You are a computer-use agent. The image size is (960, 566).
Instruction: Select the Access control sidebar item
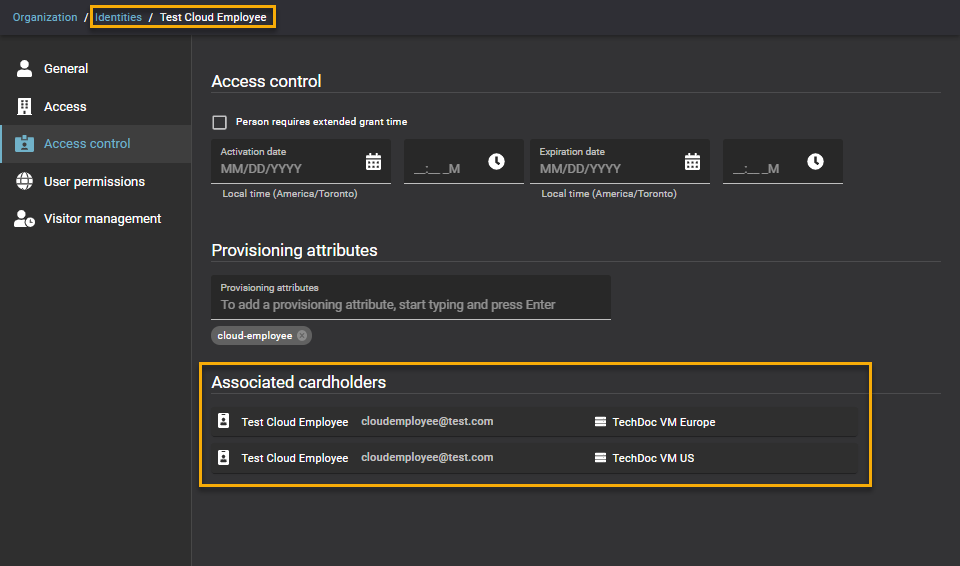(87, 144)
